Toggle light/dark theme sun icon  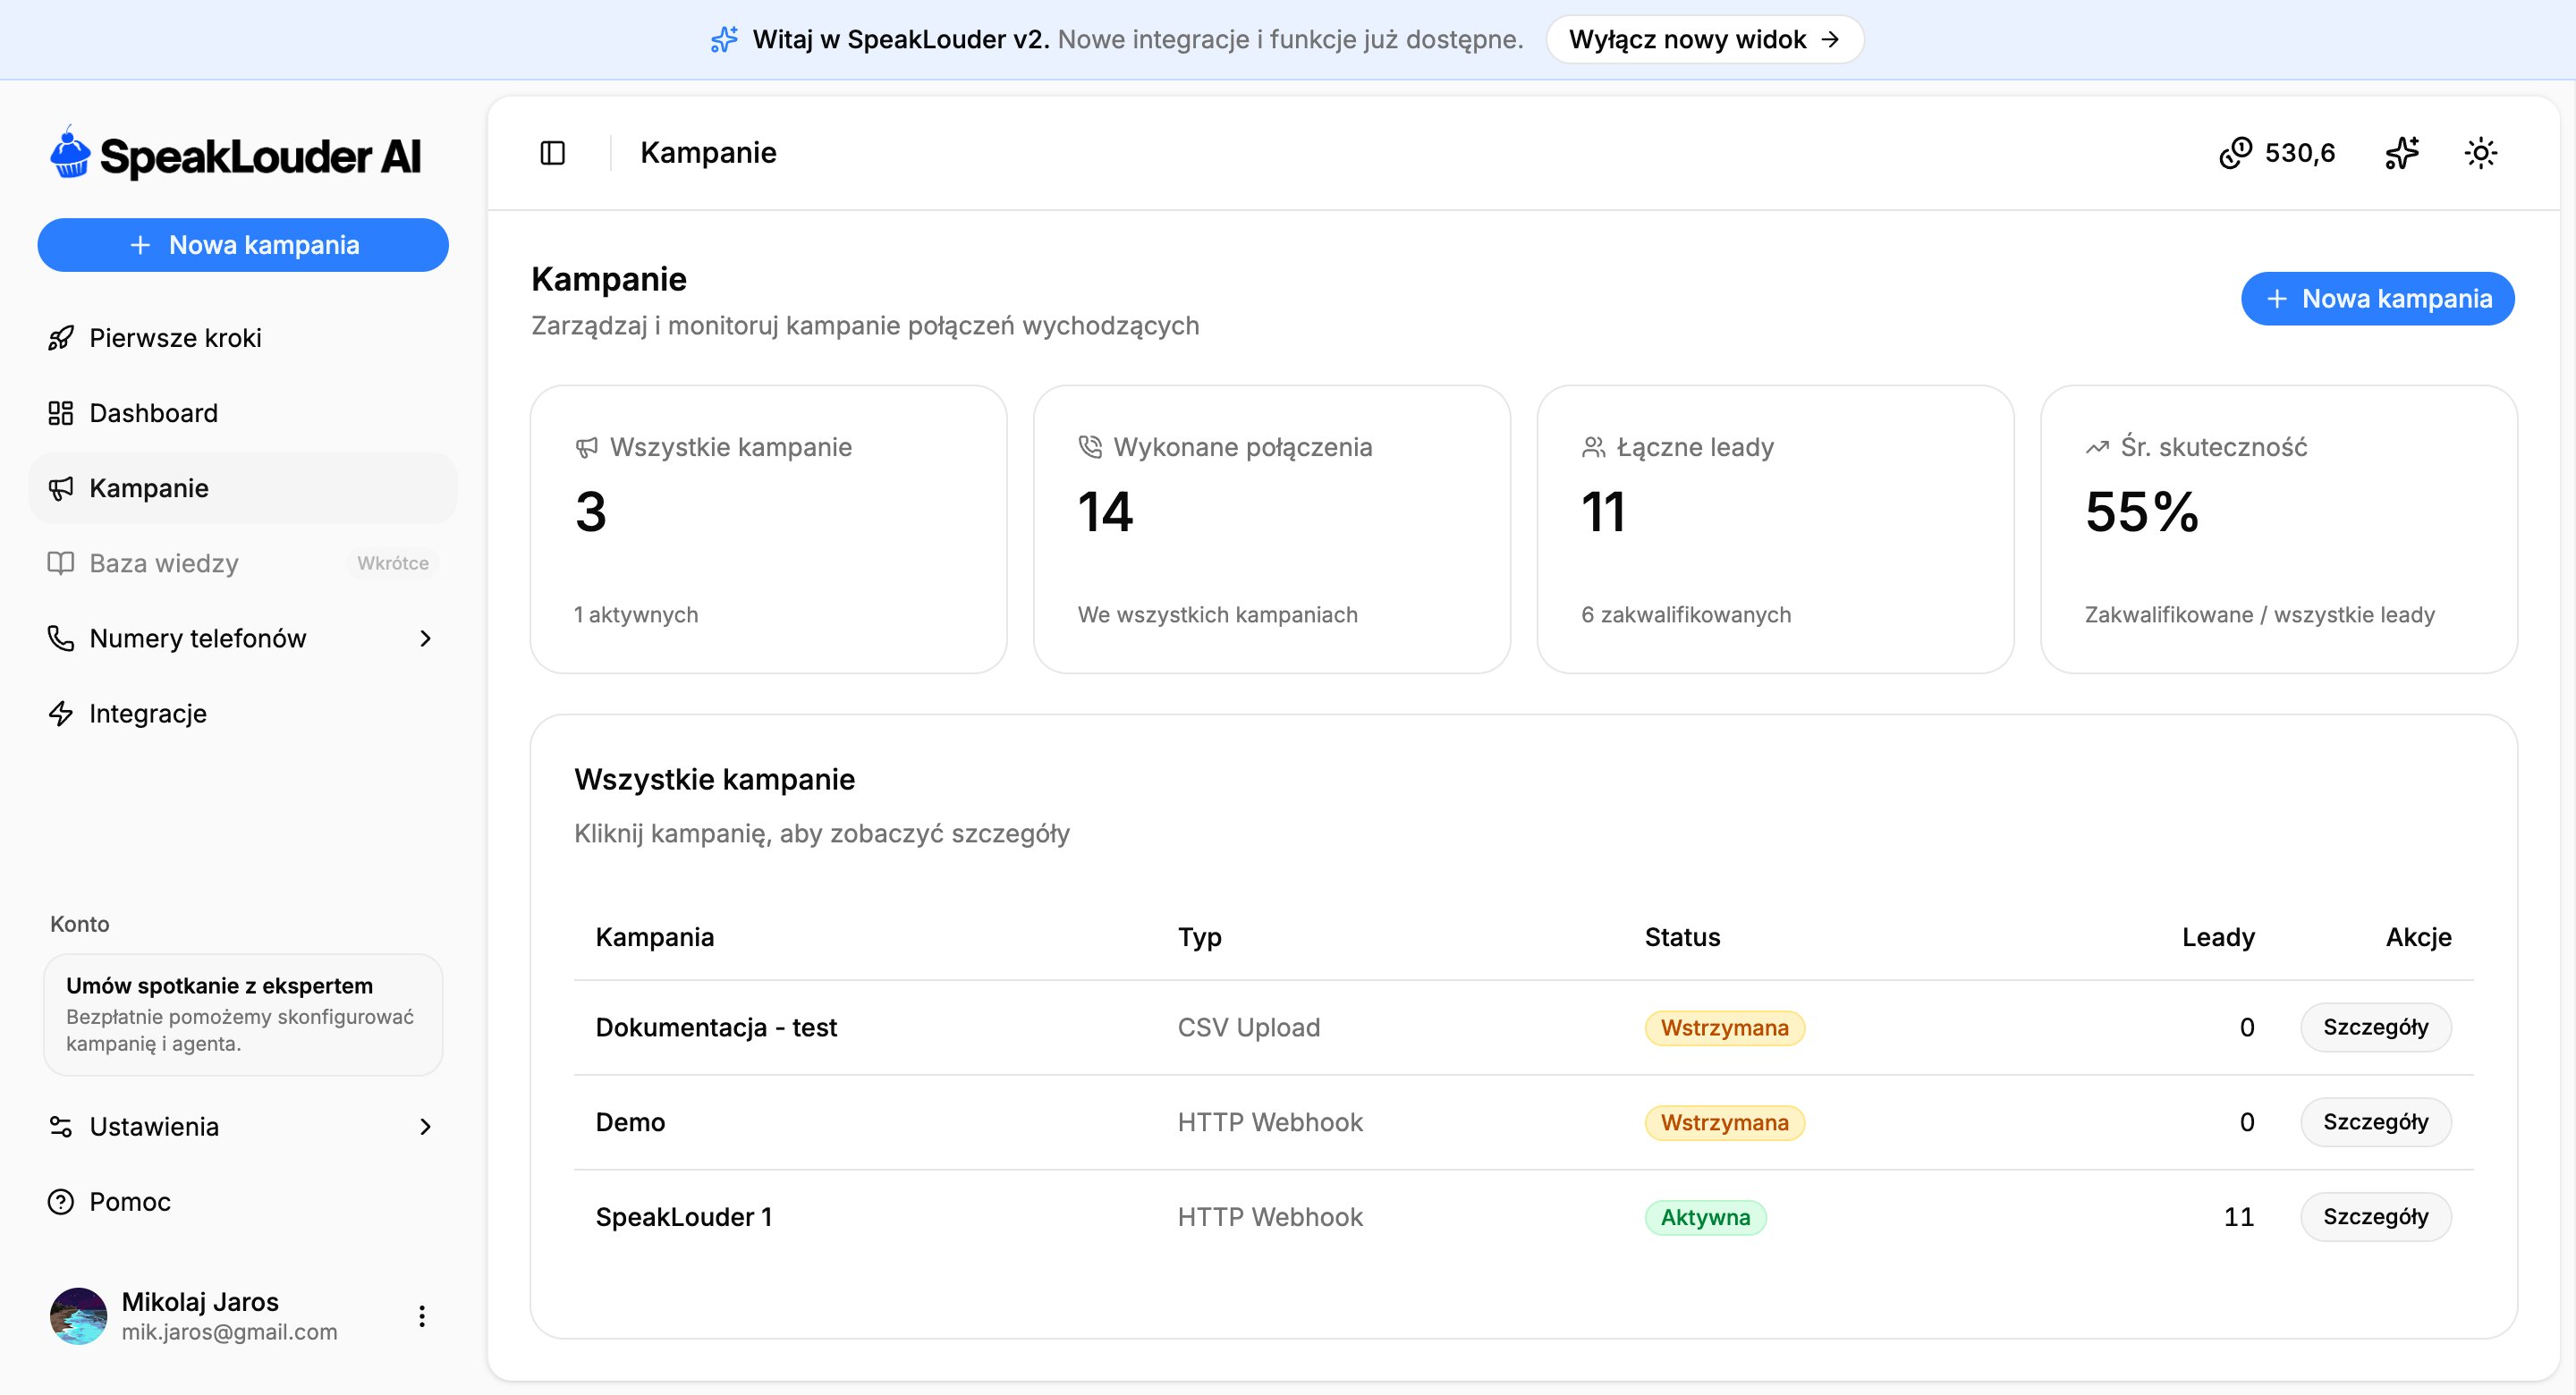[2481, 153]
